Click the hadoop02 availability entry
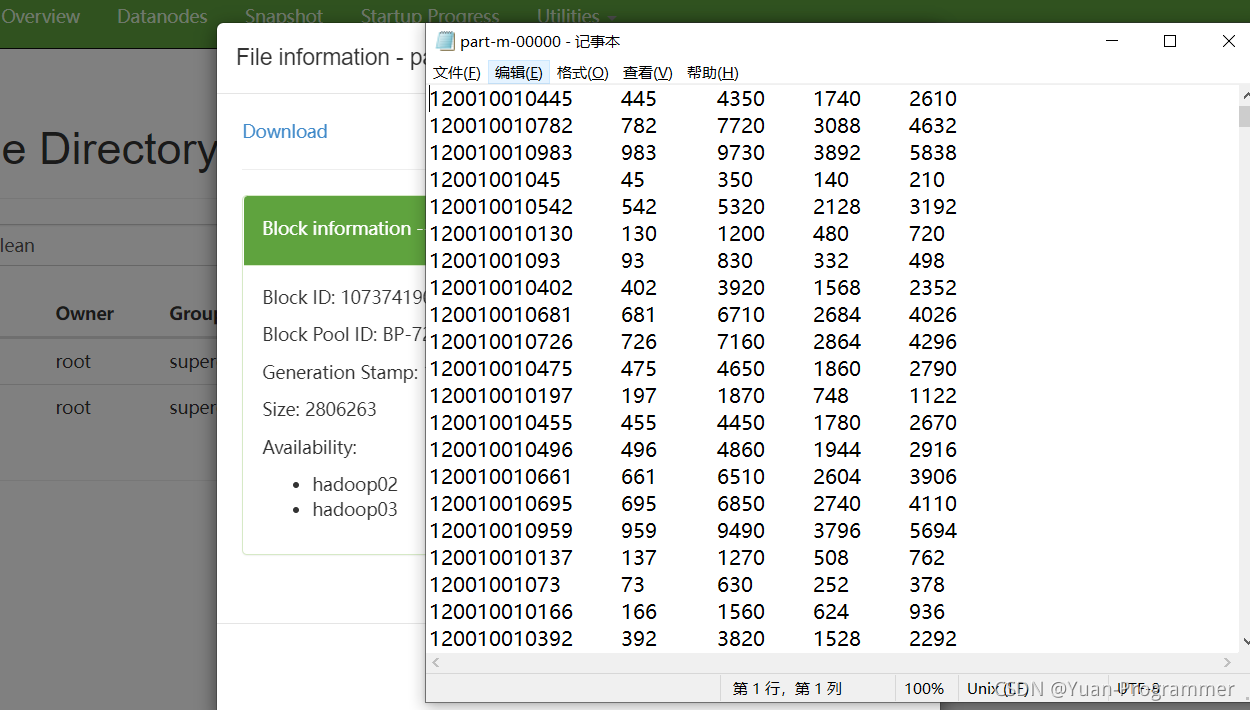 [x=355, y=484]
